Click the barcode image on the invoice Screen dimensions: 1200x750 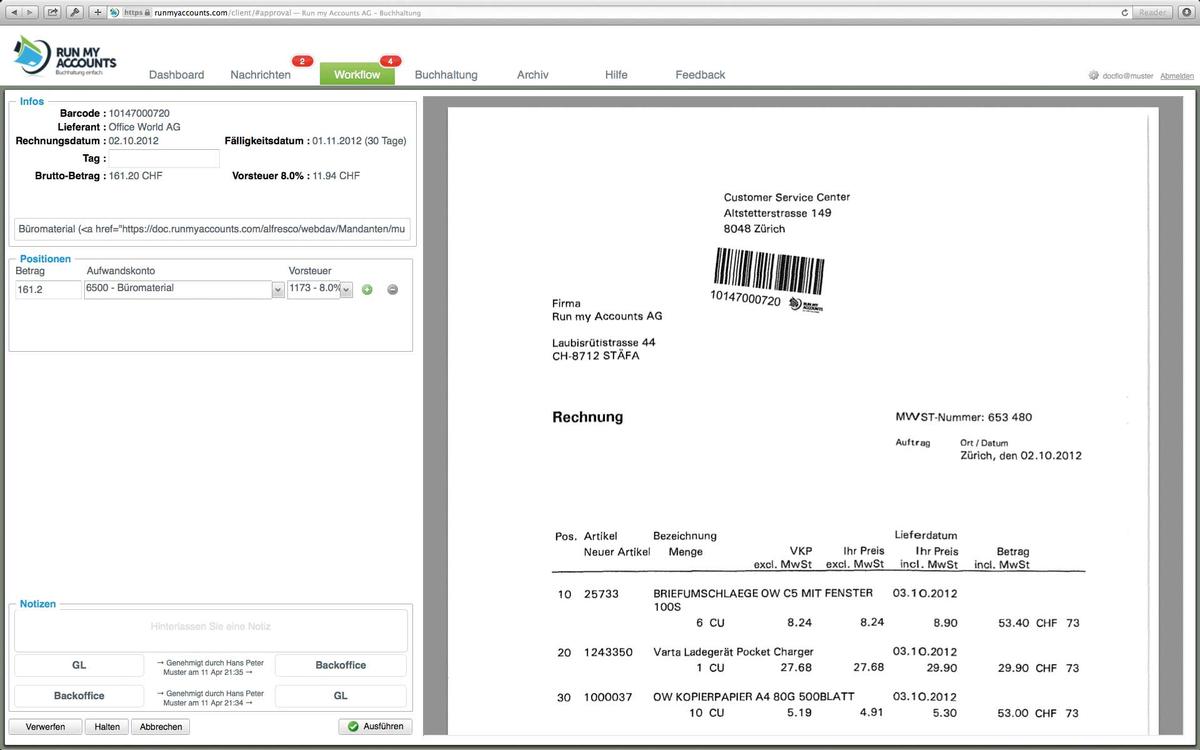coord(771,269)
